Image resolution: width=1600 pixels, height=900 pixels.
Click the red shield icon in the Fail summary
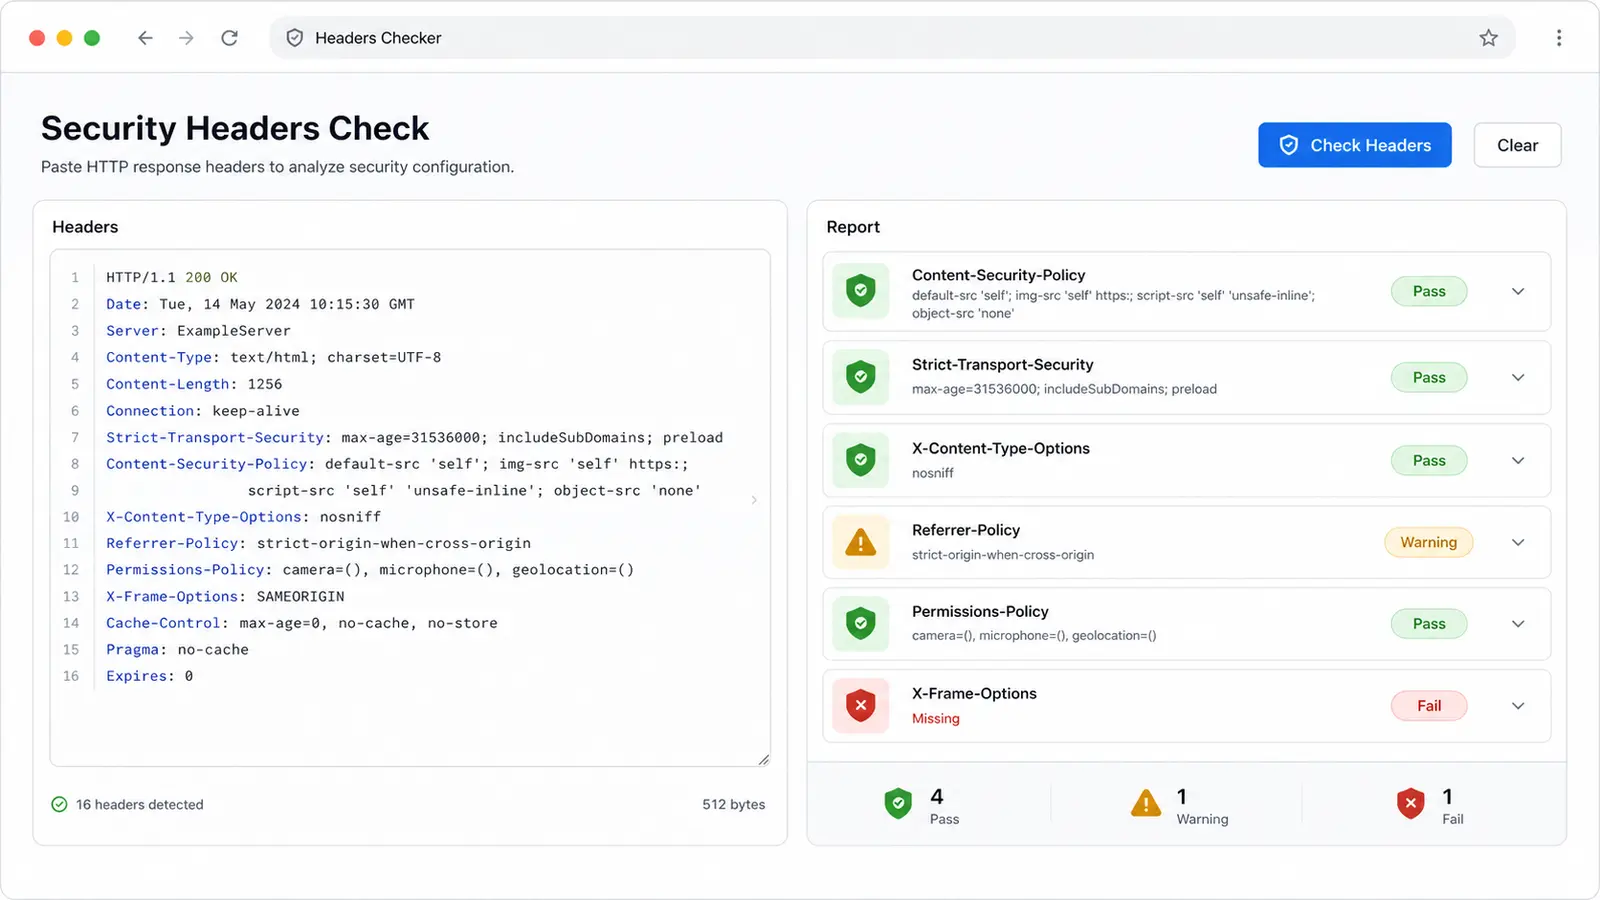1410,803
